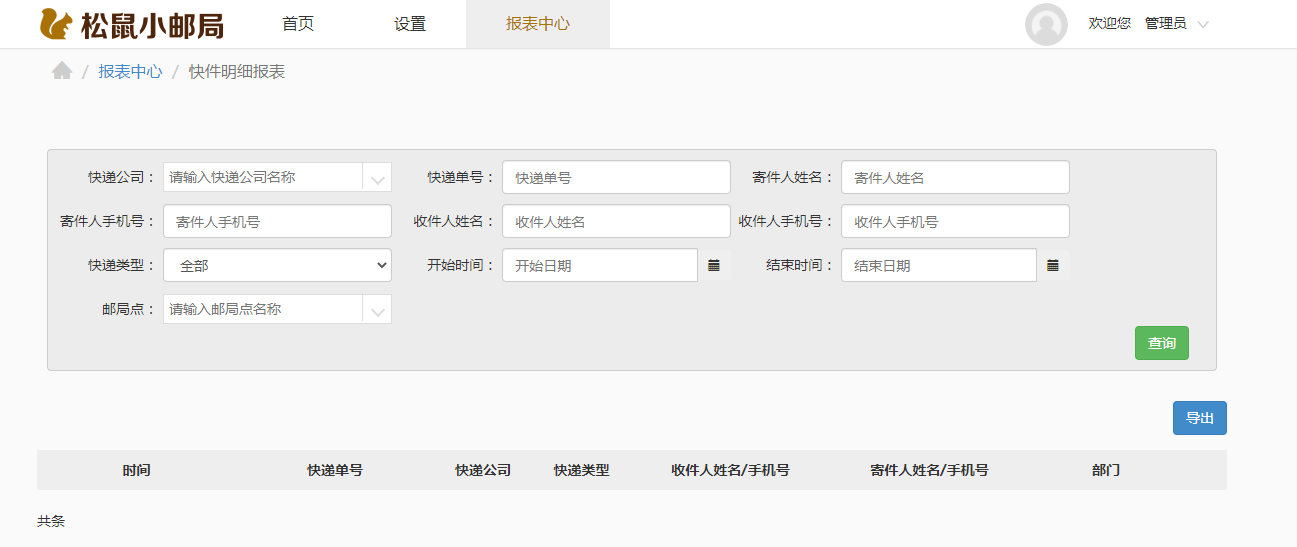This screenshot has height=547, width=1297.
Task: Focus the 寄件人手机号 input field
Action: coord(278,221)
